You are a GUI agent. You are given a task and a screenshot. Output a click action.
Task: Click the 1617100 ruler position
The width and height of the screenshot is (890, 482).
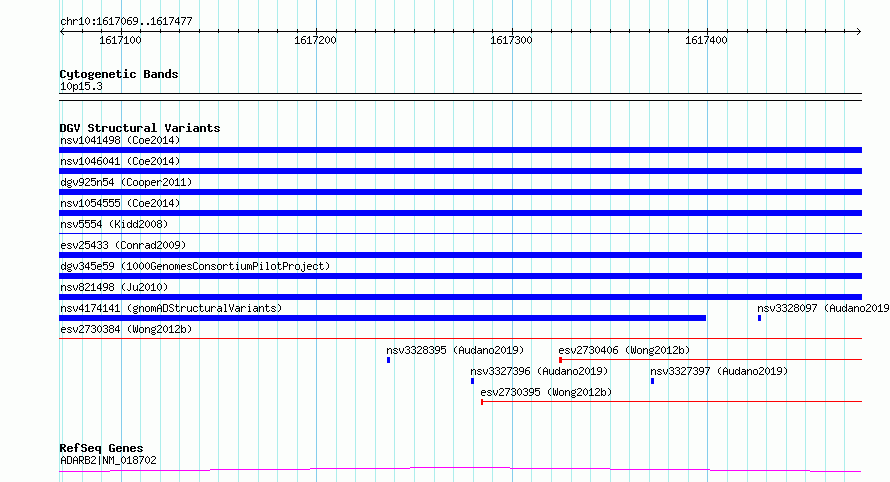[120, 40]
